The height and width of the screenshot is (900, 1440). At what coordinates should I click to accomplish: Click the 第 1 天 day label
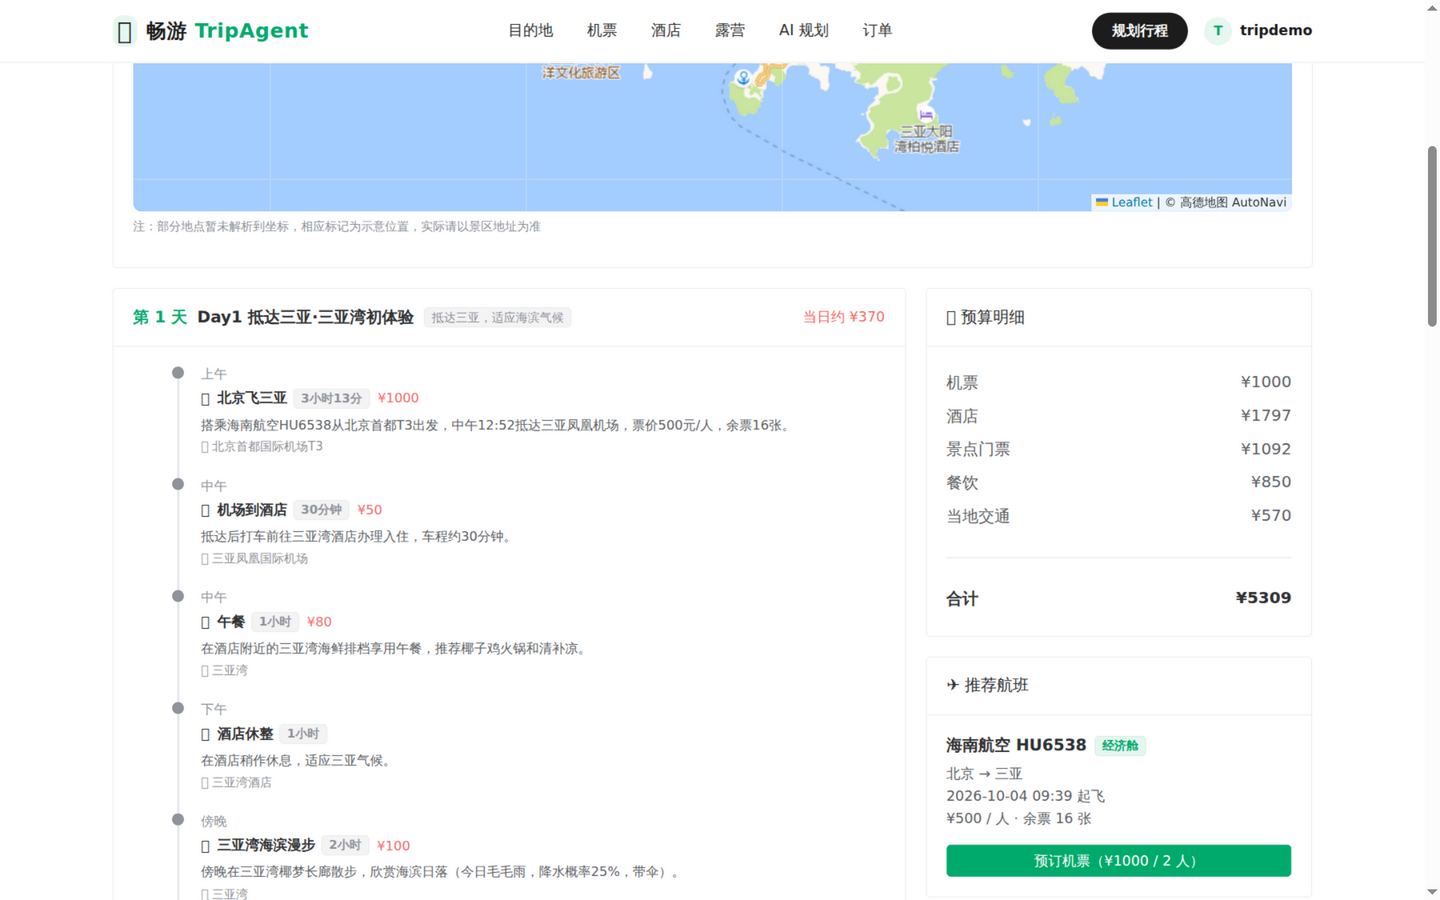click(x=160, y=317)
